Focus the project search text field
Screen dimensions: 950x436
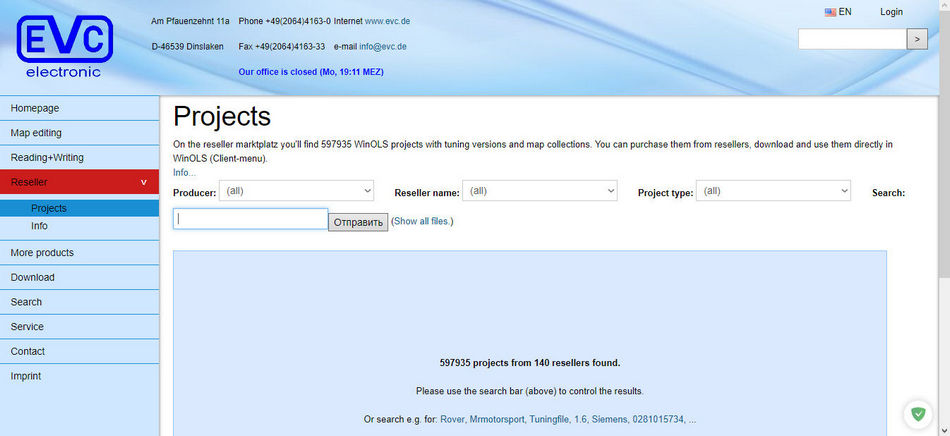(x=251, y=219)
